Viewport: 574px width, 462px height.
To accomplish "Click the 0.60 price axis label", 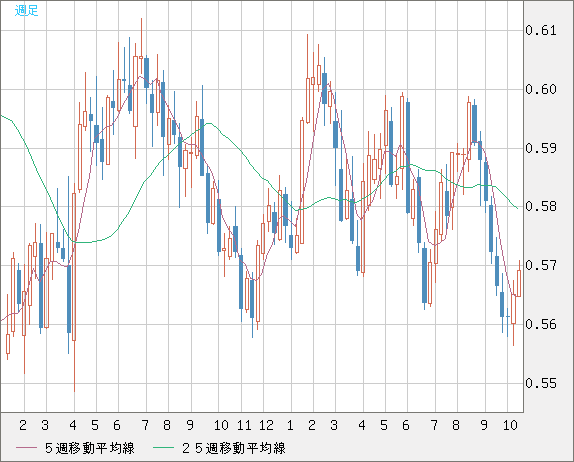I will coord(541,89).
